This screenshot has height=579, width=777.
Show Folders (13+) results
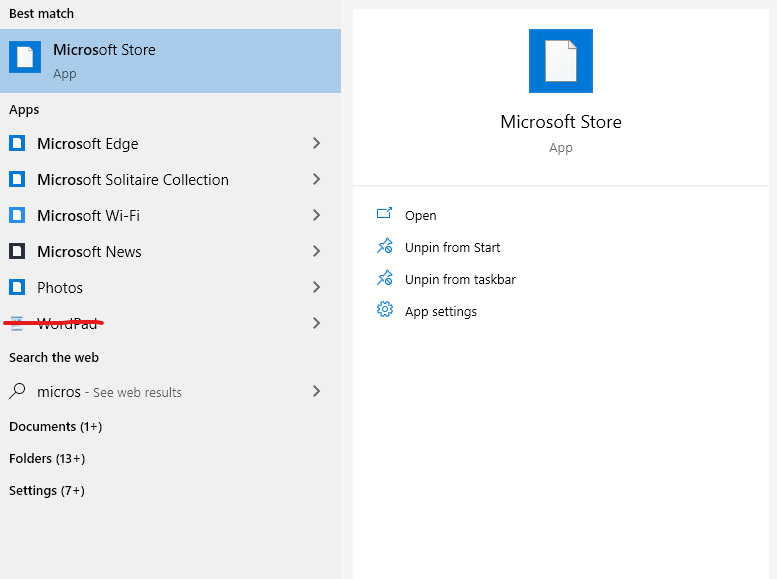point(47,459)
